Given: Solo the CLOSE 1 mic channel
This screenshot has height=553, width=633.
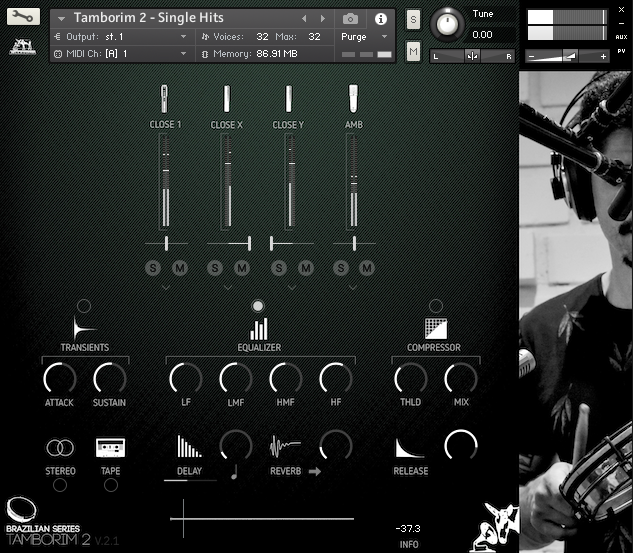Looking at the screenshot, I should pos(153,268).
